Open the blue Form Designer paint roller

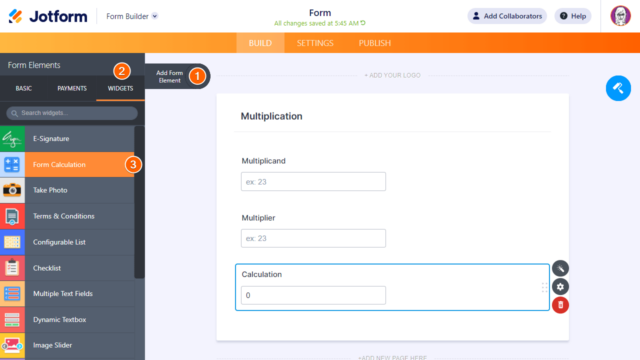click(618, 88)
